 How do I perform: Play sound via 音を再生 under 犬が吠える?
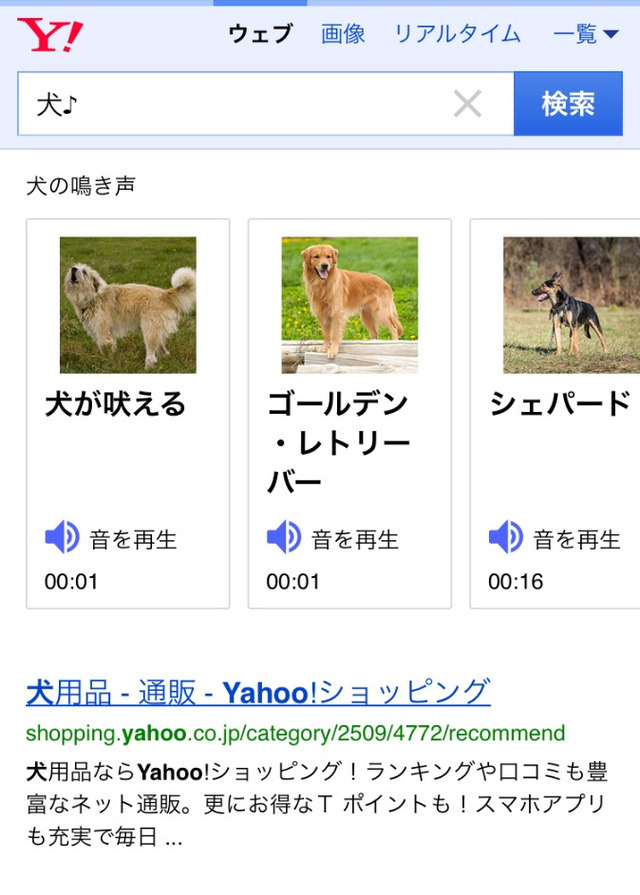click(x=133, y=540)
